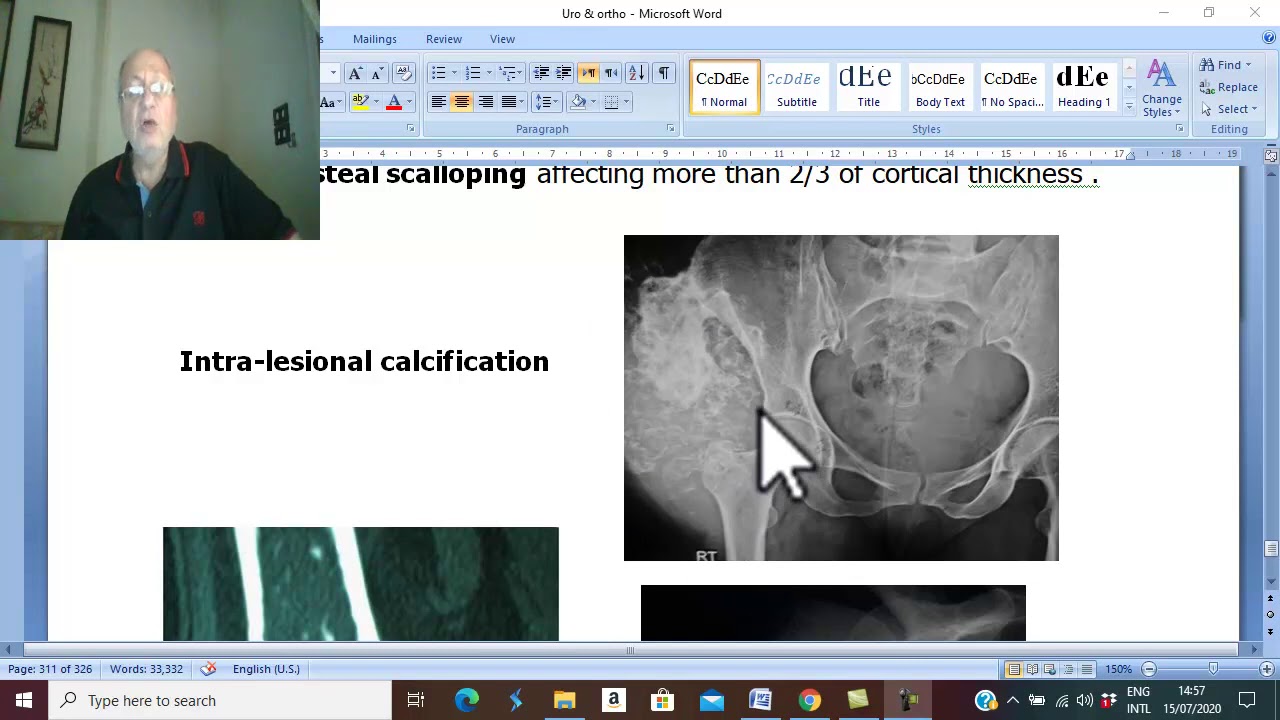1280x720 pixels.
Task: Sort text with the A-Z icon
Action: click(x=636, y=73)
